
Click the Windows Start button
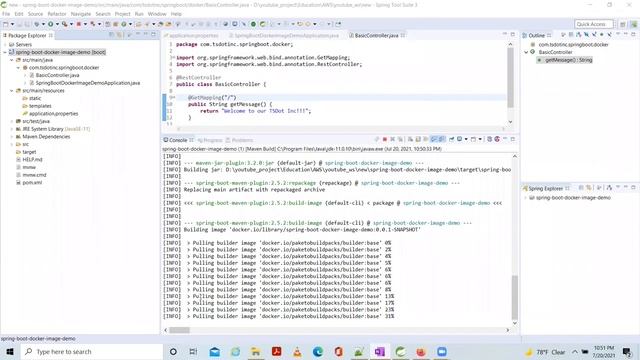point(10,351)
